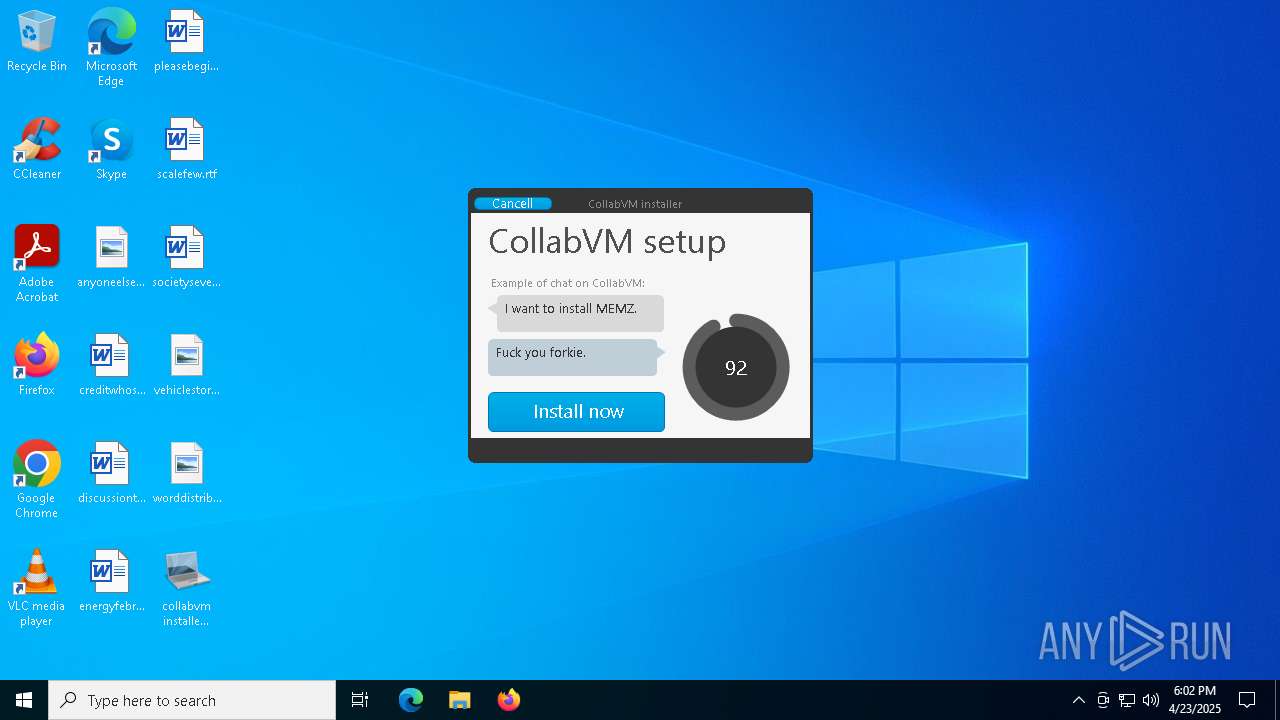
Task: Open the volume control tray icon
Action: tap(1151, 700)
